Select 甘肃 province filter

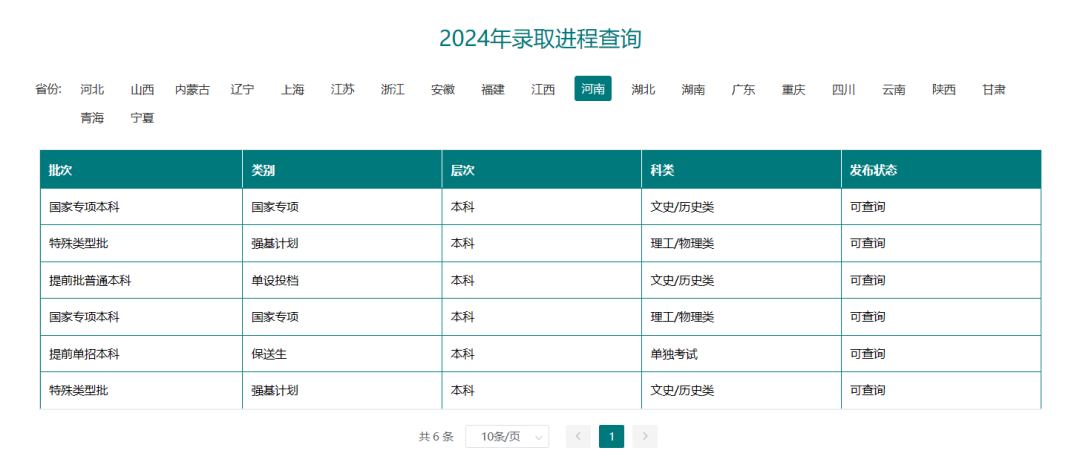click(993, 89)
